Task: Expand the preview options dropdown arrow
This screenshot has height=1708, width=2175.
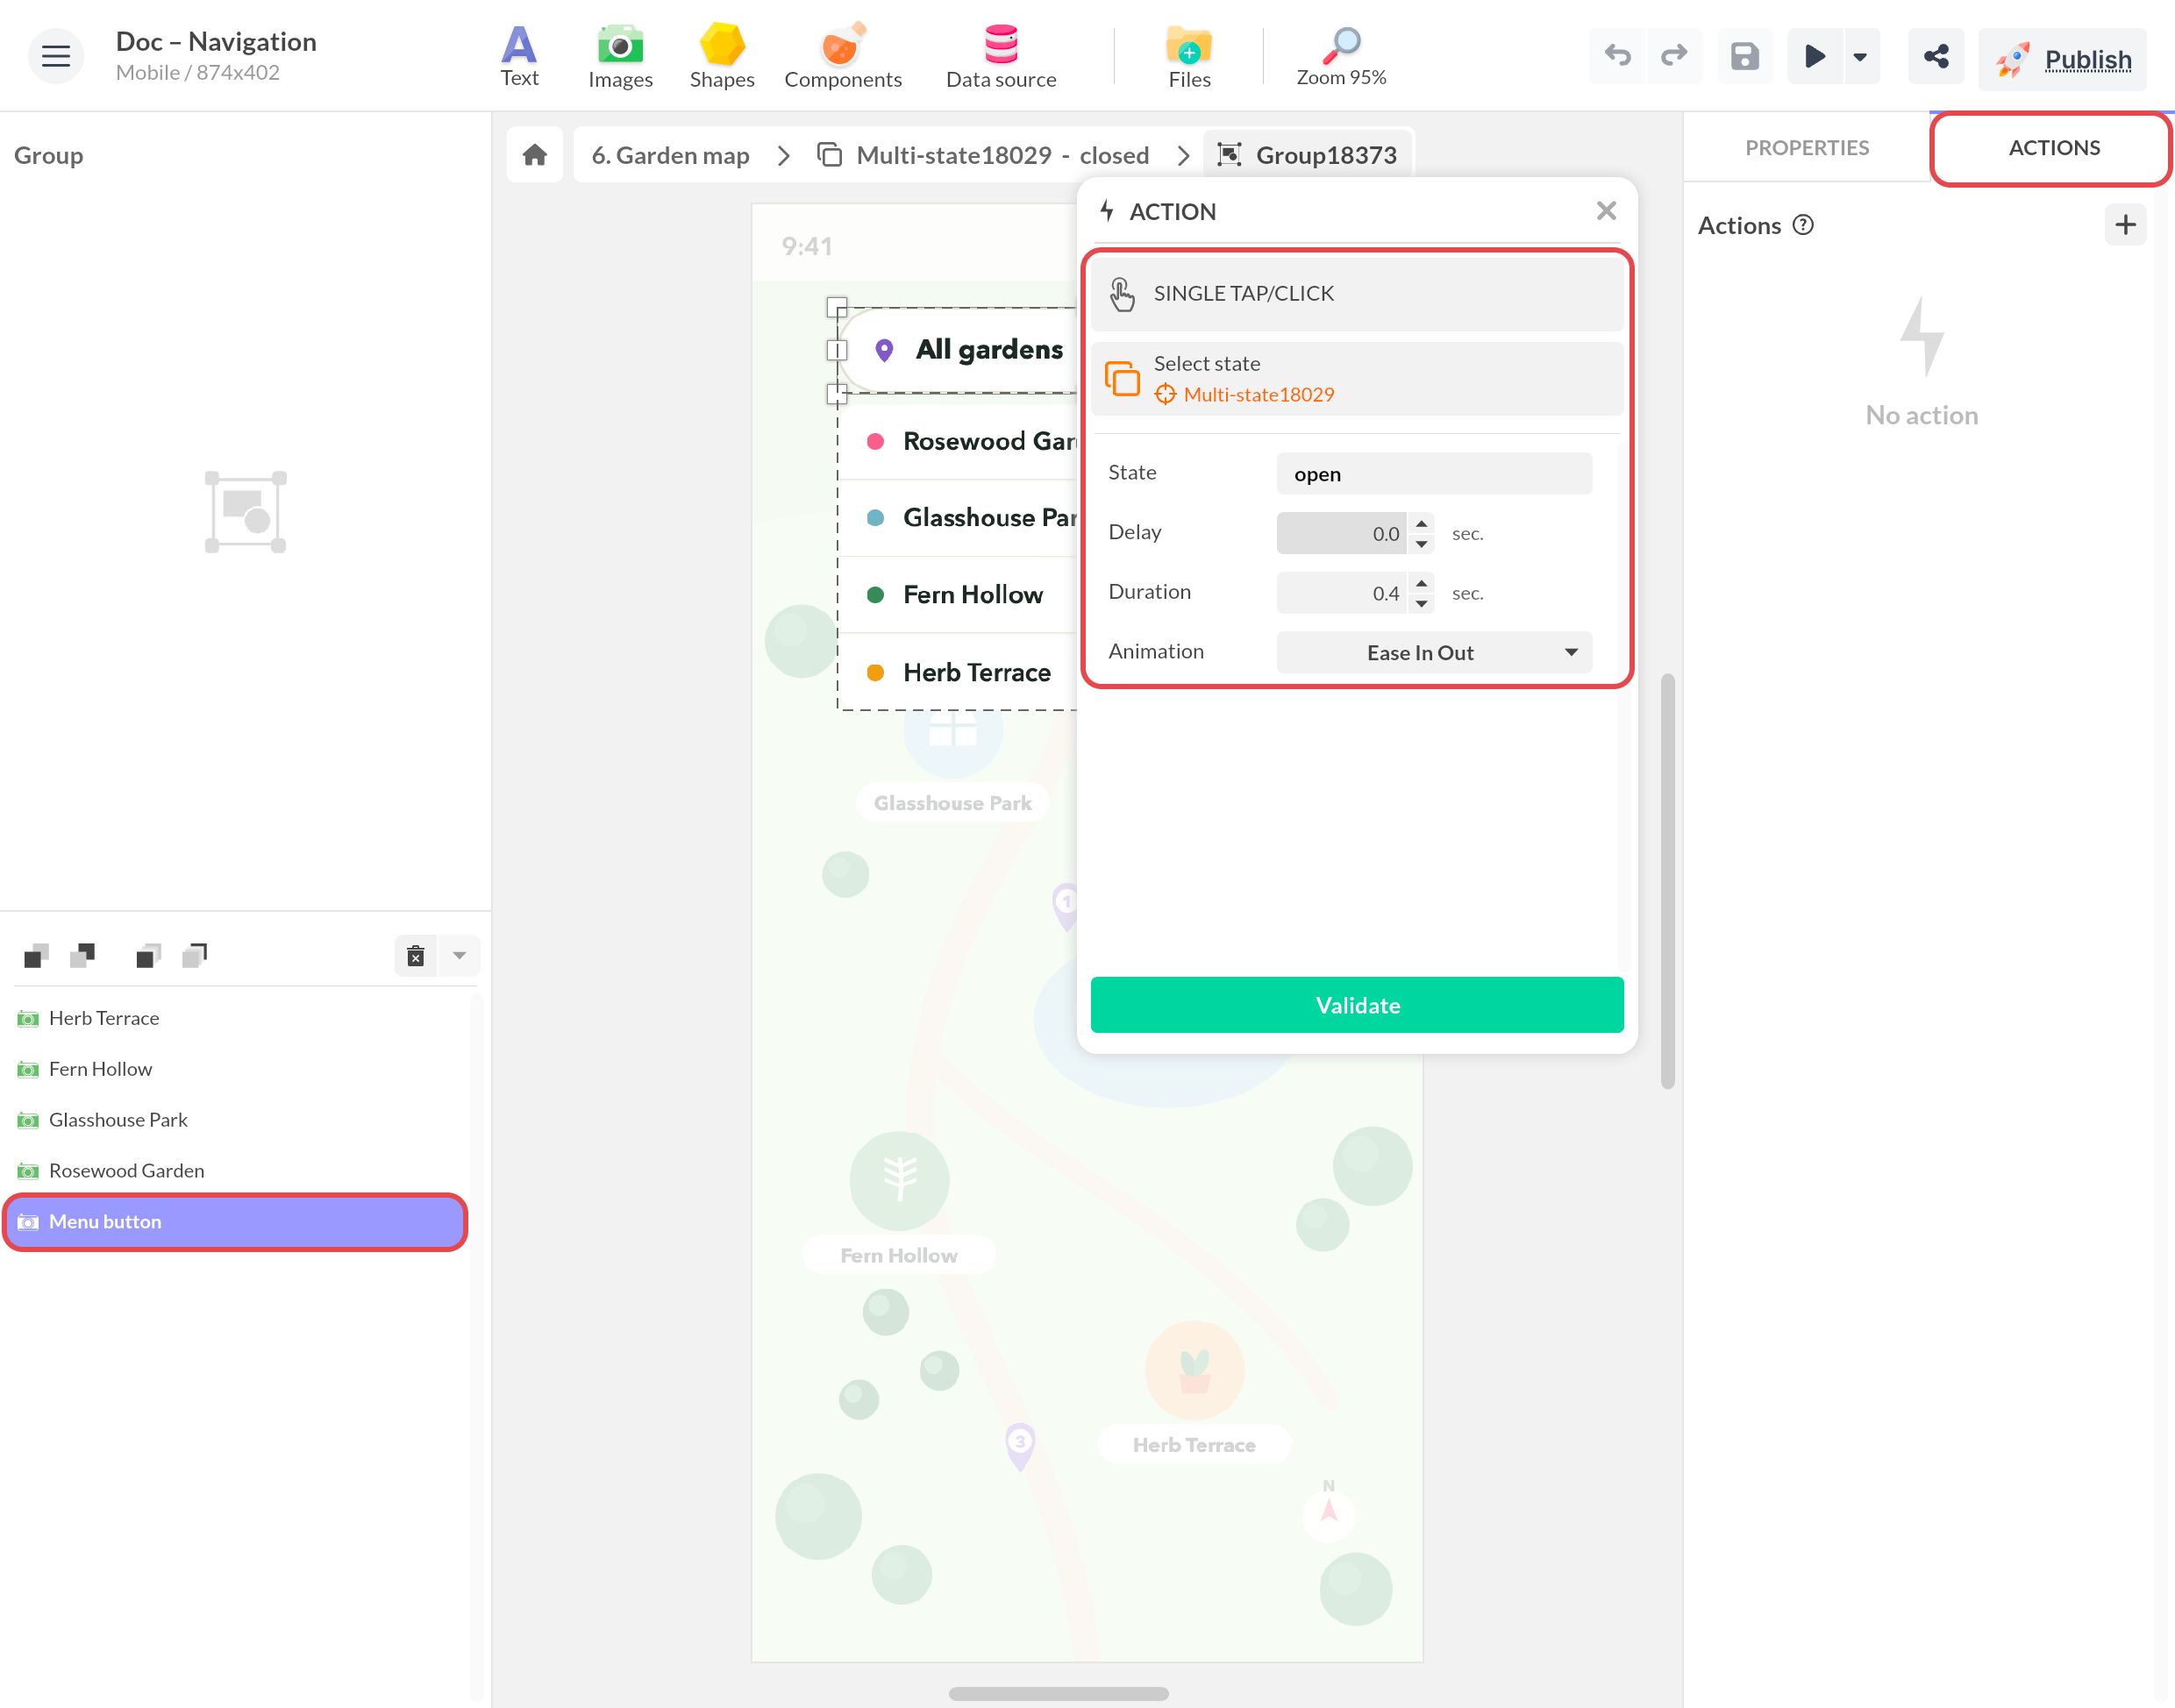Action: [x=1860, y=57]
